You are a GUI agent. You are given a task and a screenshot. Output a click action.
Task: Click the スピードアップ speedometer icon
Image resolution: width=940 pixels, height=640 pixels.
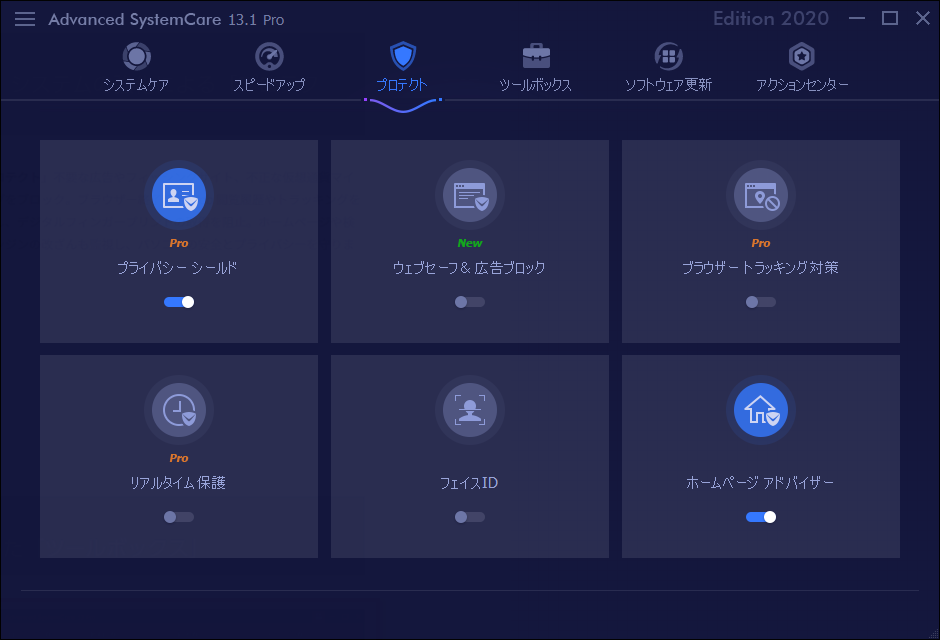(269, 56)
